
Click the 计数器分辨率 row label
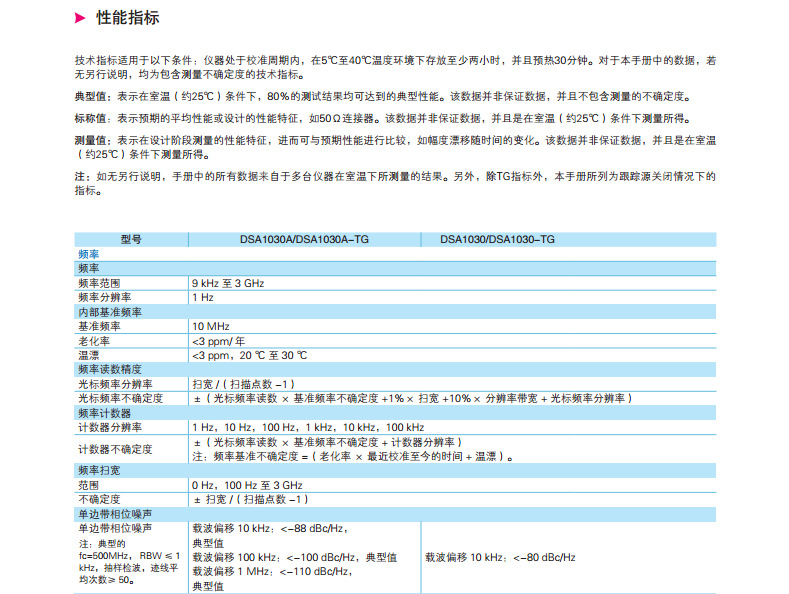tap(110, 427)
